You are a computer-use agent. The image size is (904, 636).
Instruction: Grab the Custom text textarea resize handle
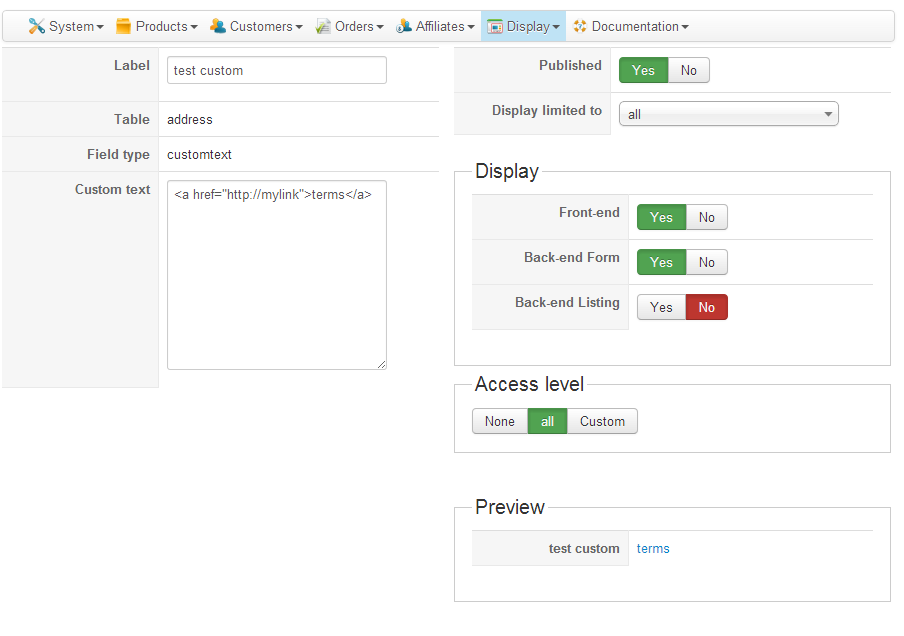(382, 364)
